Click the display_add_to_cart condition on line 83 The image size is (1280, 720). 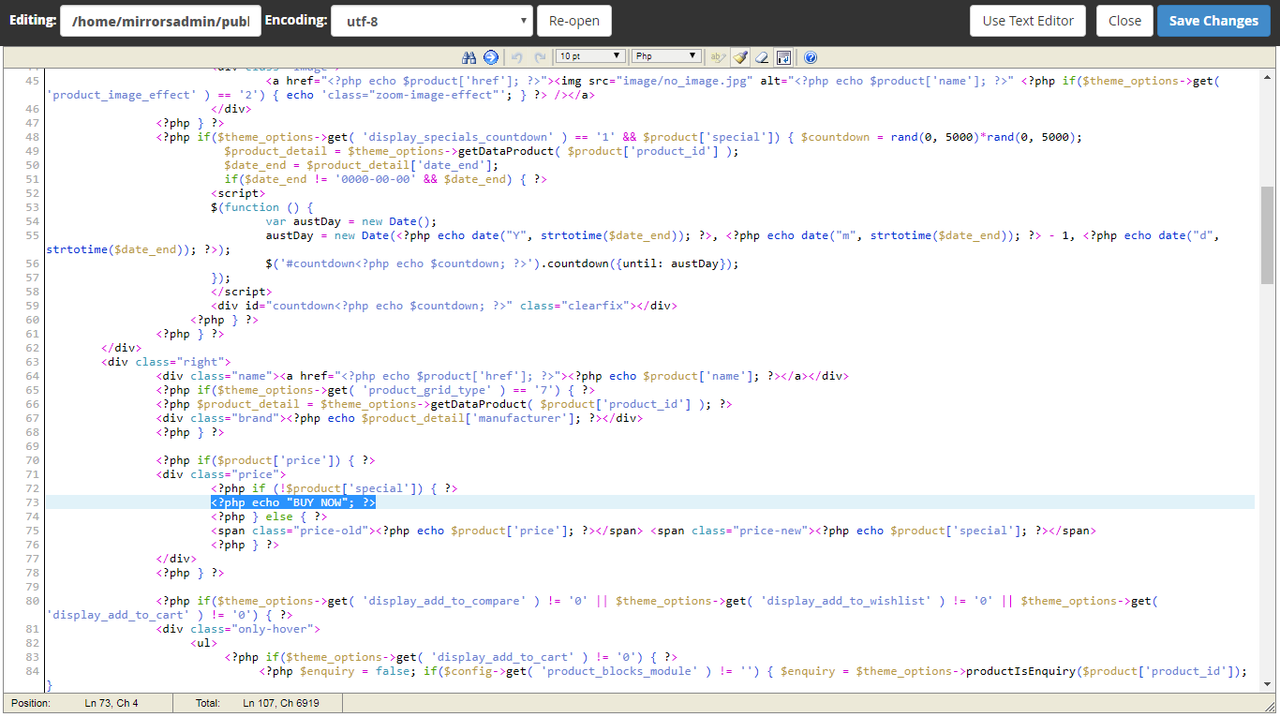click(x=451, y=657)
